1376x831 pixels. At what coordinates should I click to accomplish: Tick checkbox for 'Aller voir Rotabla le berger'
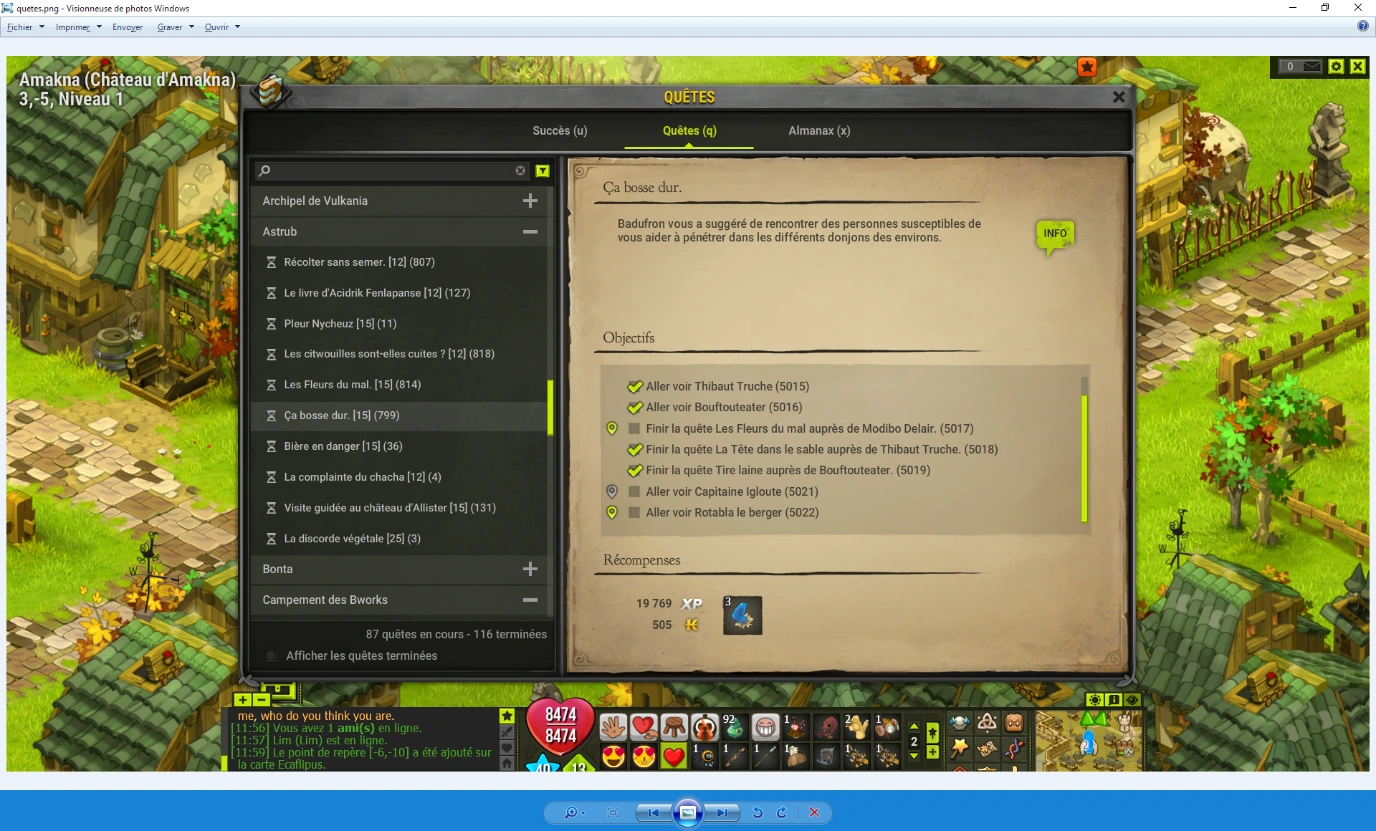[634, 513]
